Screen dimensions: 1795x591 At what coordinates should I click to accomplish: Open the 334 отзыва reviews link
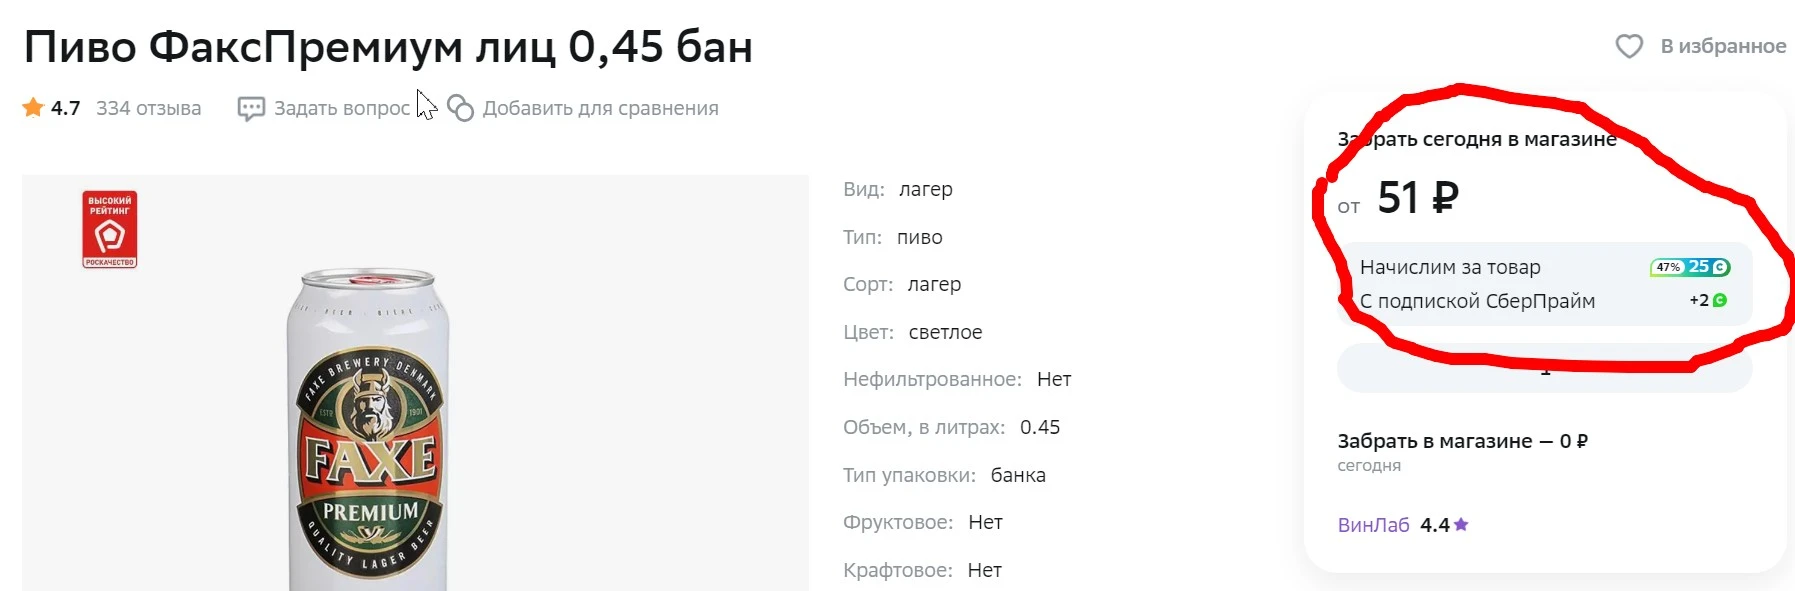pyautogui.click(x=148, y=108)
